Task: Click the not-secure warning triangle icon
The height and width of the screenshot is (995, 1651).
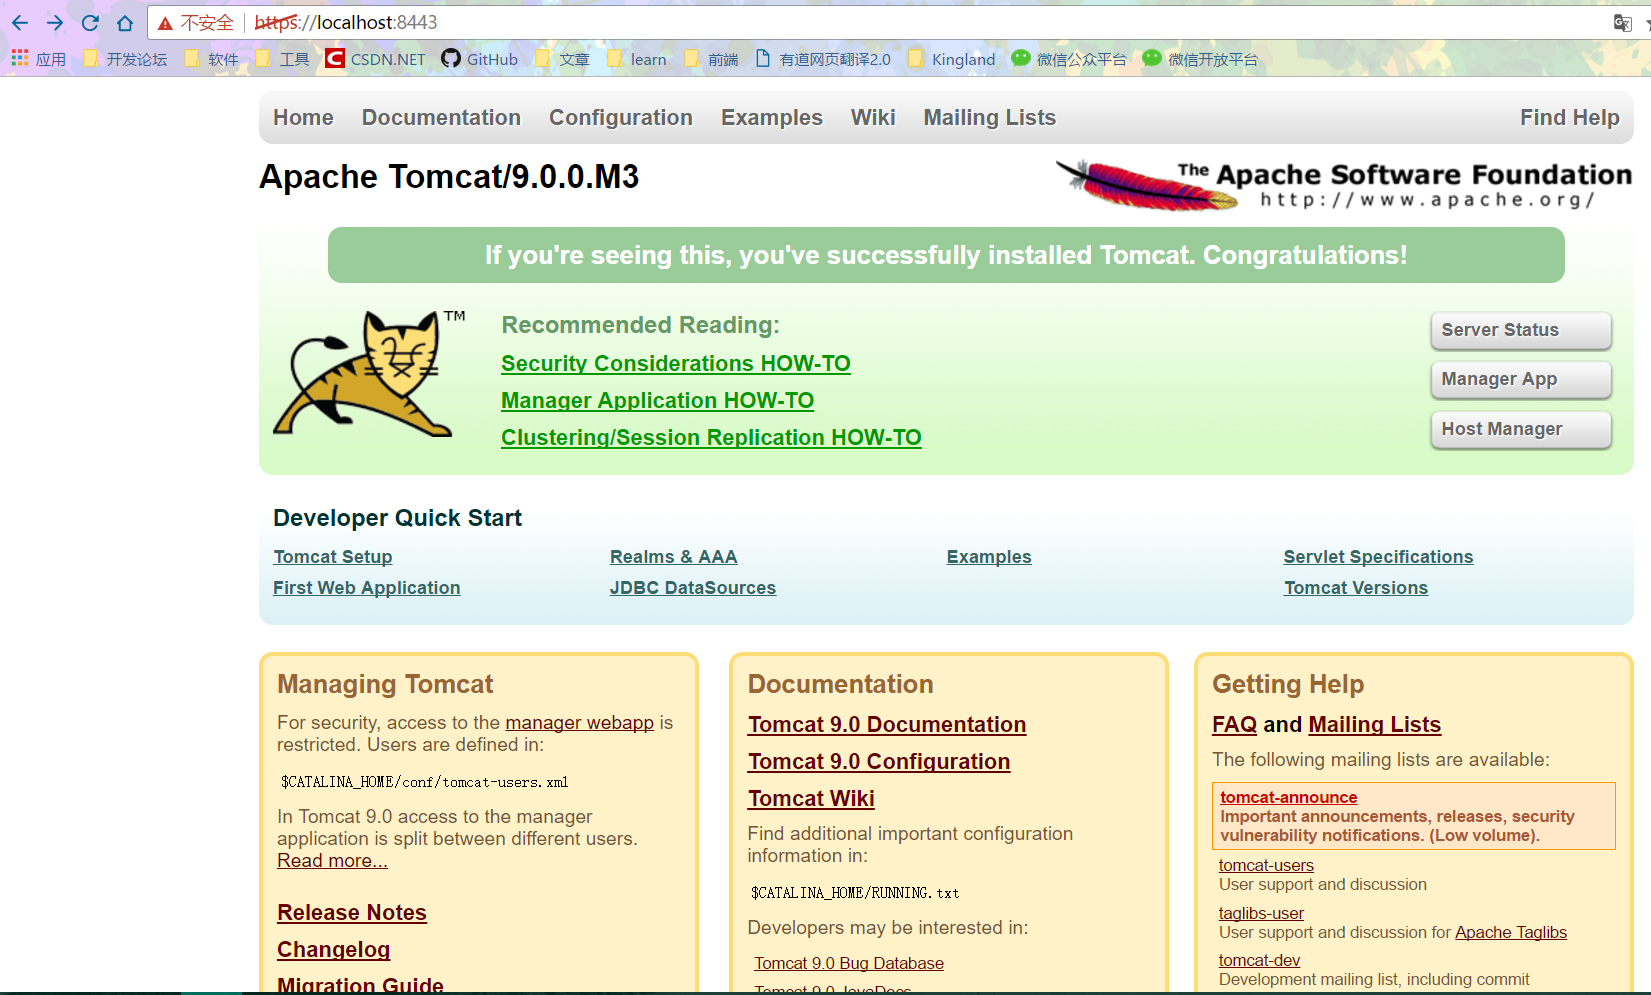Action: click(x=166, y=23)
